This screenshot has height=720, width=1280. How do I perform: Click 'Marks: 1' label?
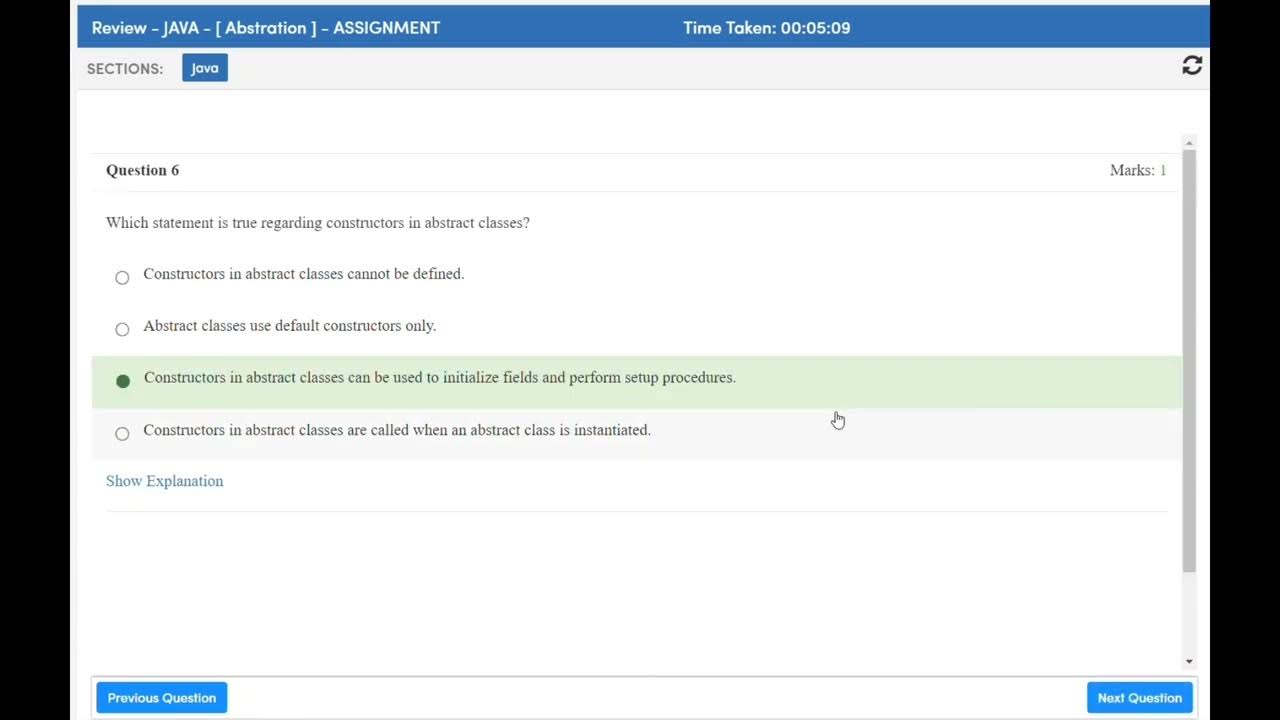[1138, 170]
